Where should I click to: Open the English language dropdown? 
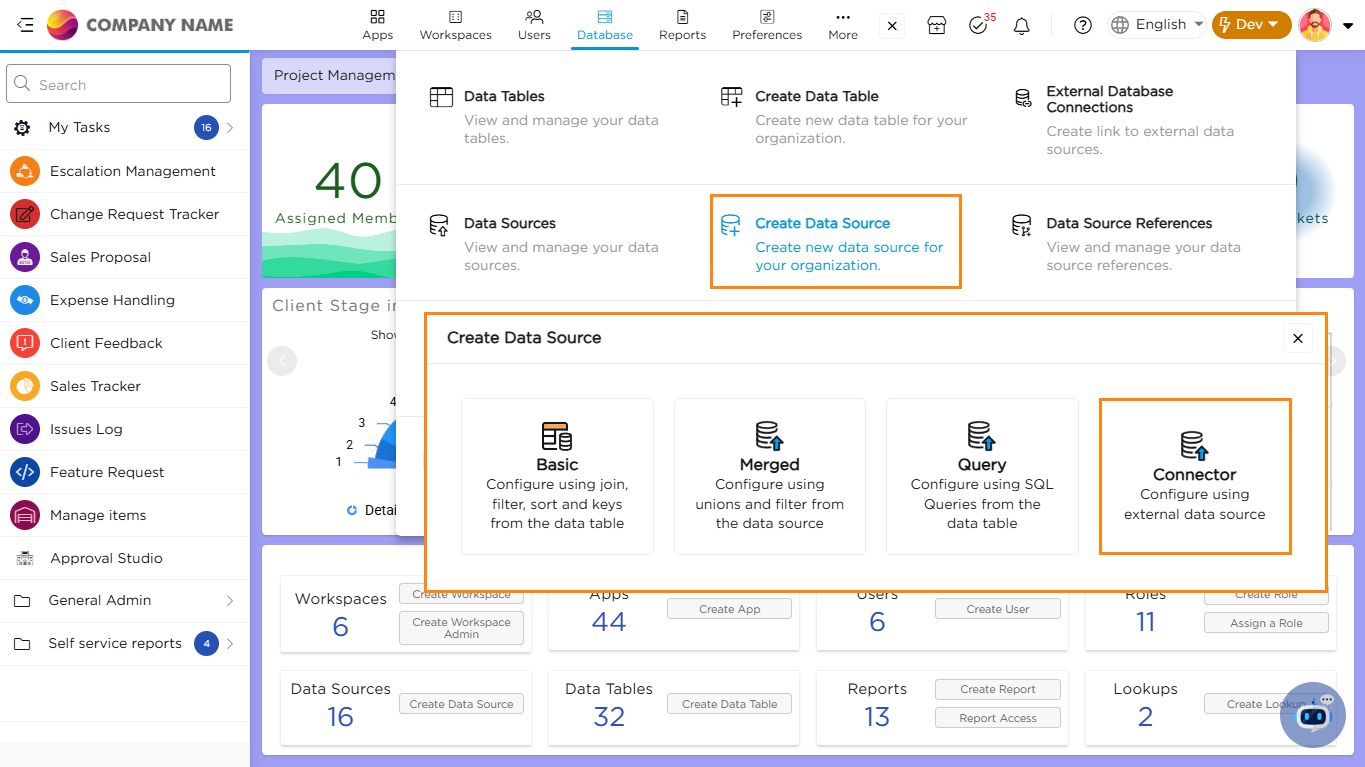coord(1158,25)
